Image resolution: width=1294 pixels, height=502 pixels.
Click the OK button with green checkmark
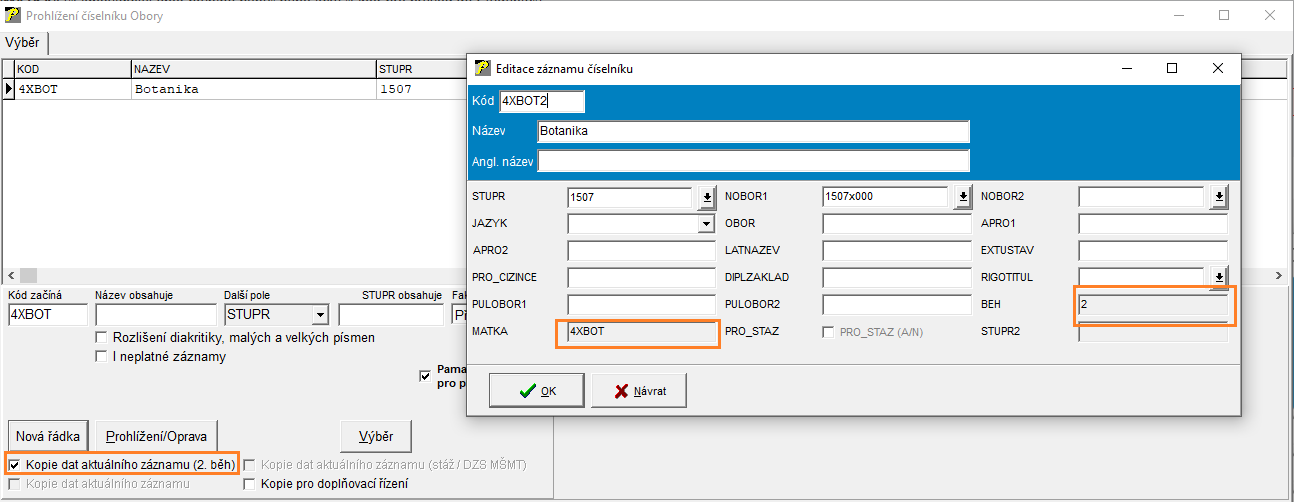pyautogui.click(x=538, y=391)
